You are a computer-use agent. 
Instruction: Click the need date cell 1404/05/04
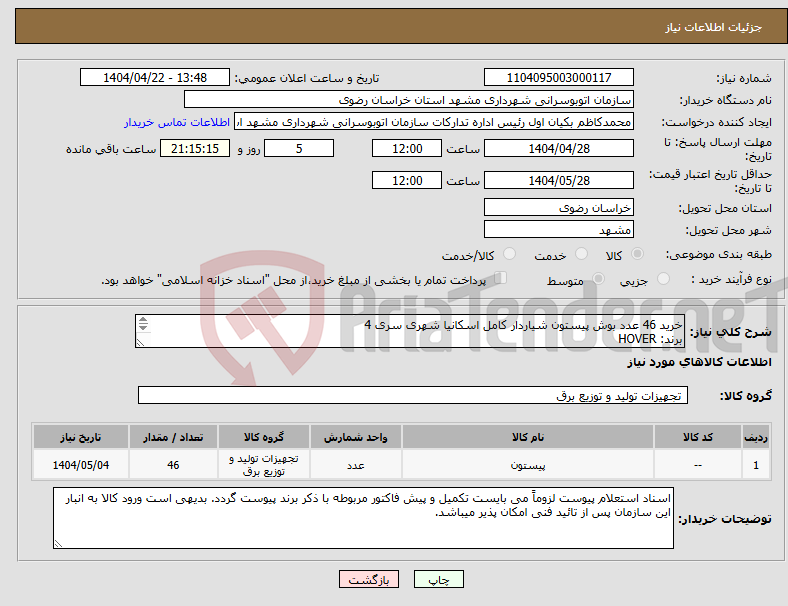coord(80,465)
